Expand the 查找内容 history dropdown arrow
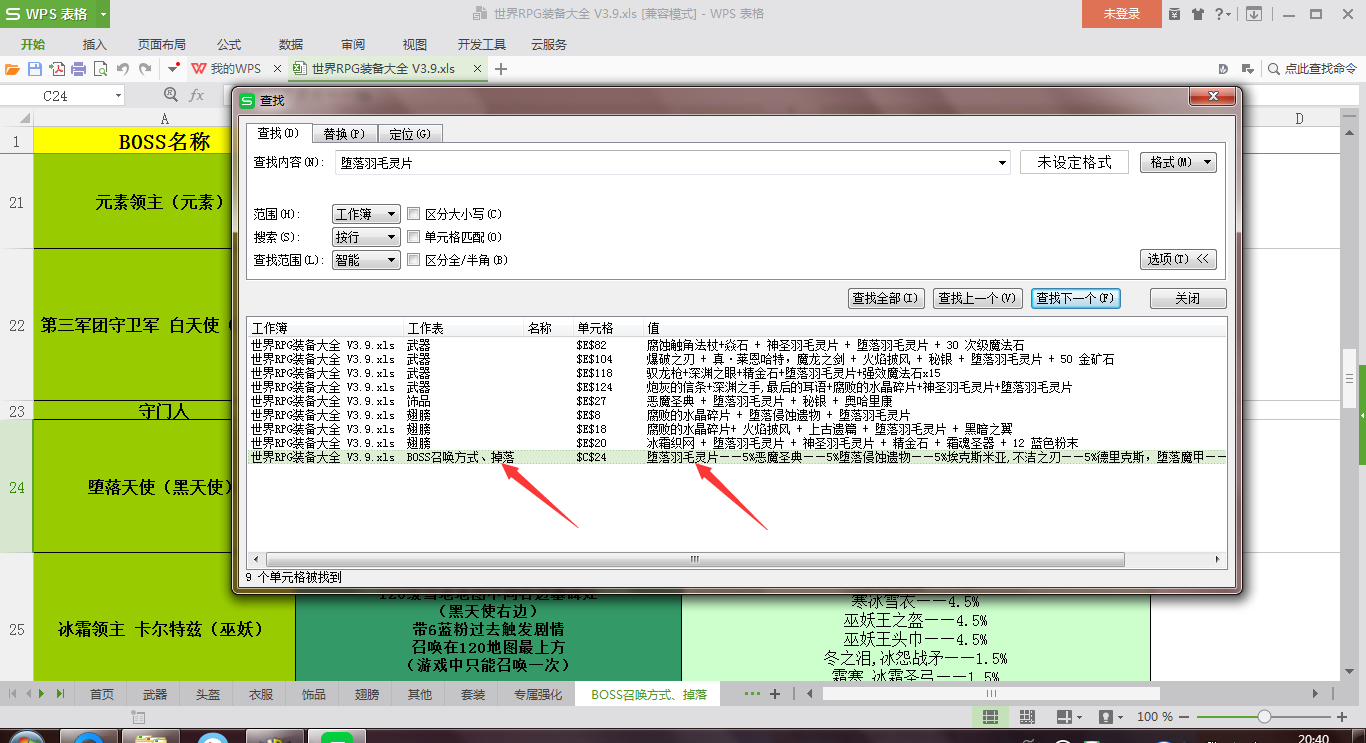 (1003, 162)
